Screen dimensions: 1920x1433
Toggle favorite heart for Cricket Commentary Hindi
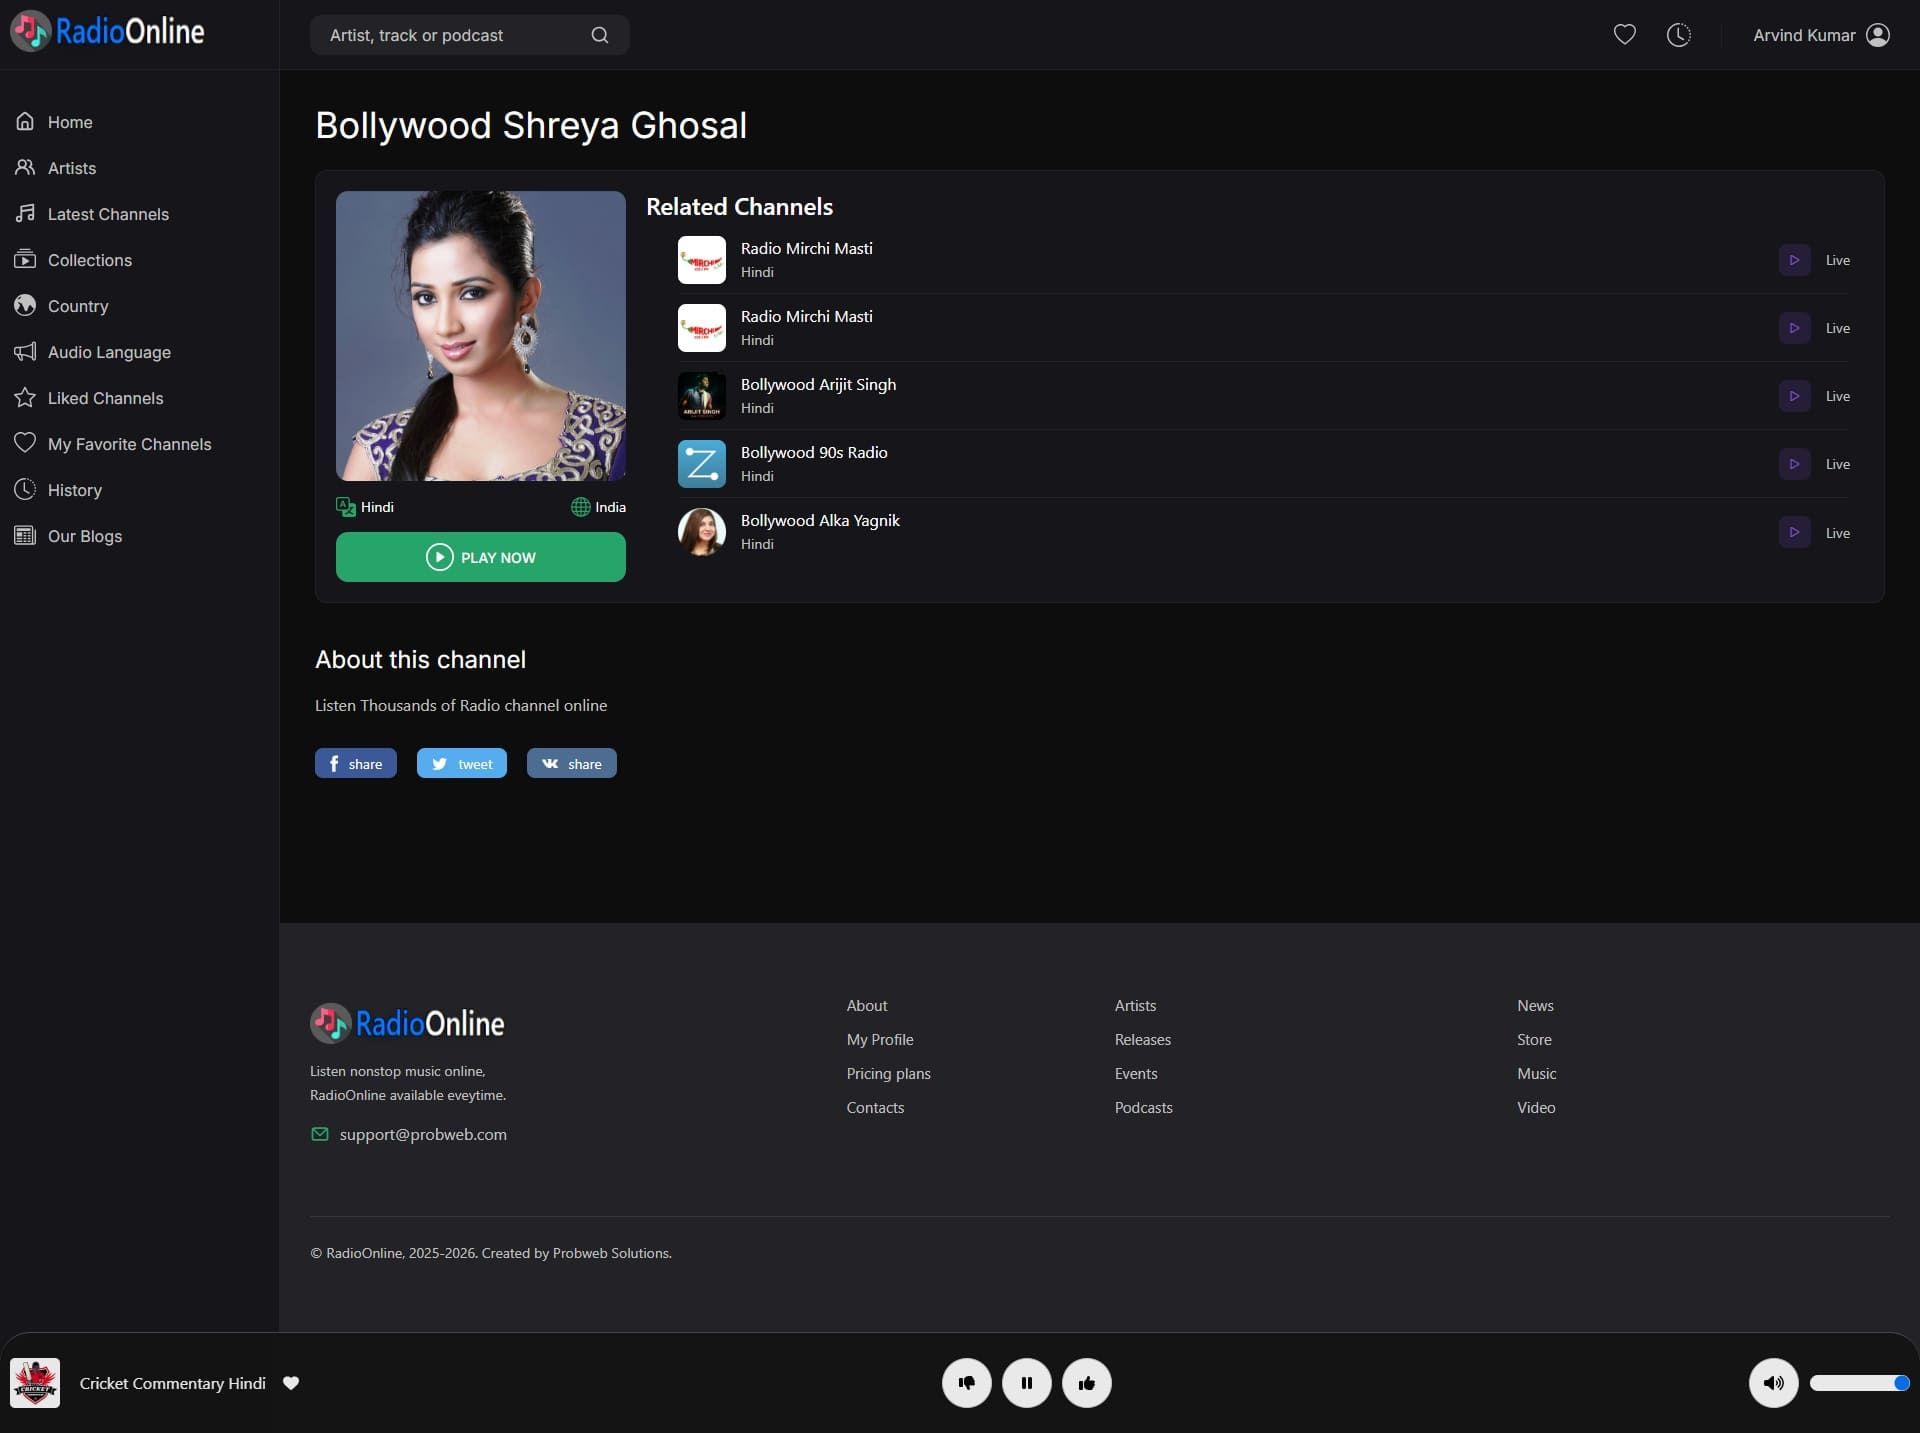tap(291, 1383)
